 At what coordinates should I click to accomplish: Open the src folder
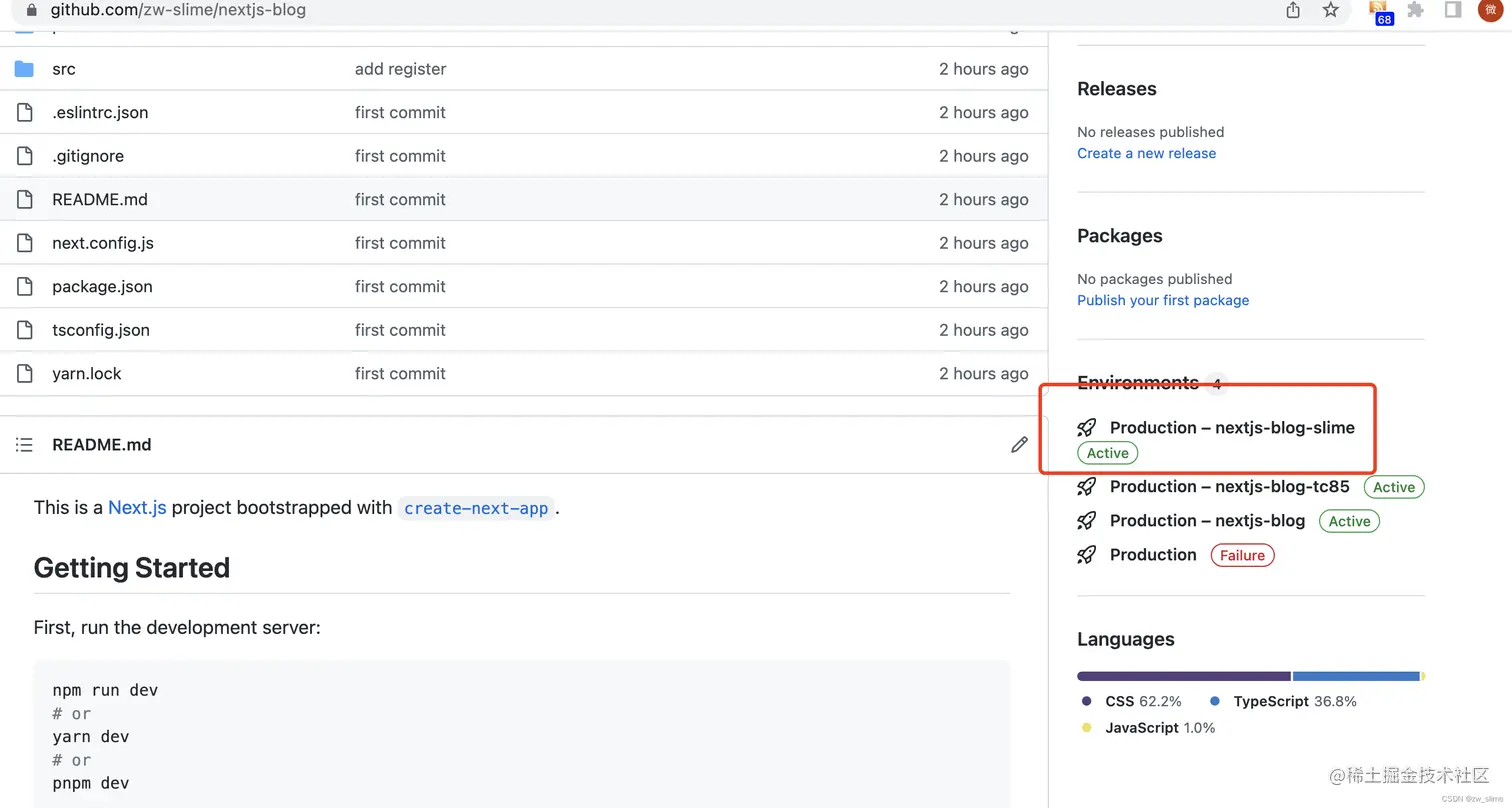63,69
